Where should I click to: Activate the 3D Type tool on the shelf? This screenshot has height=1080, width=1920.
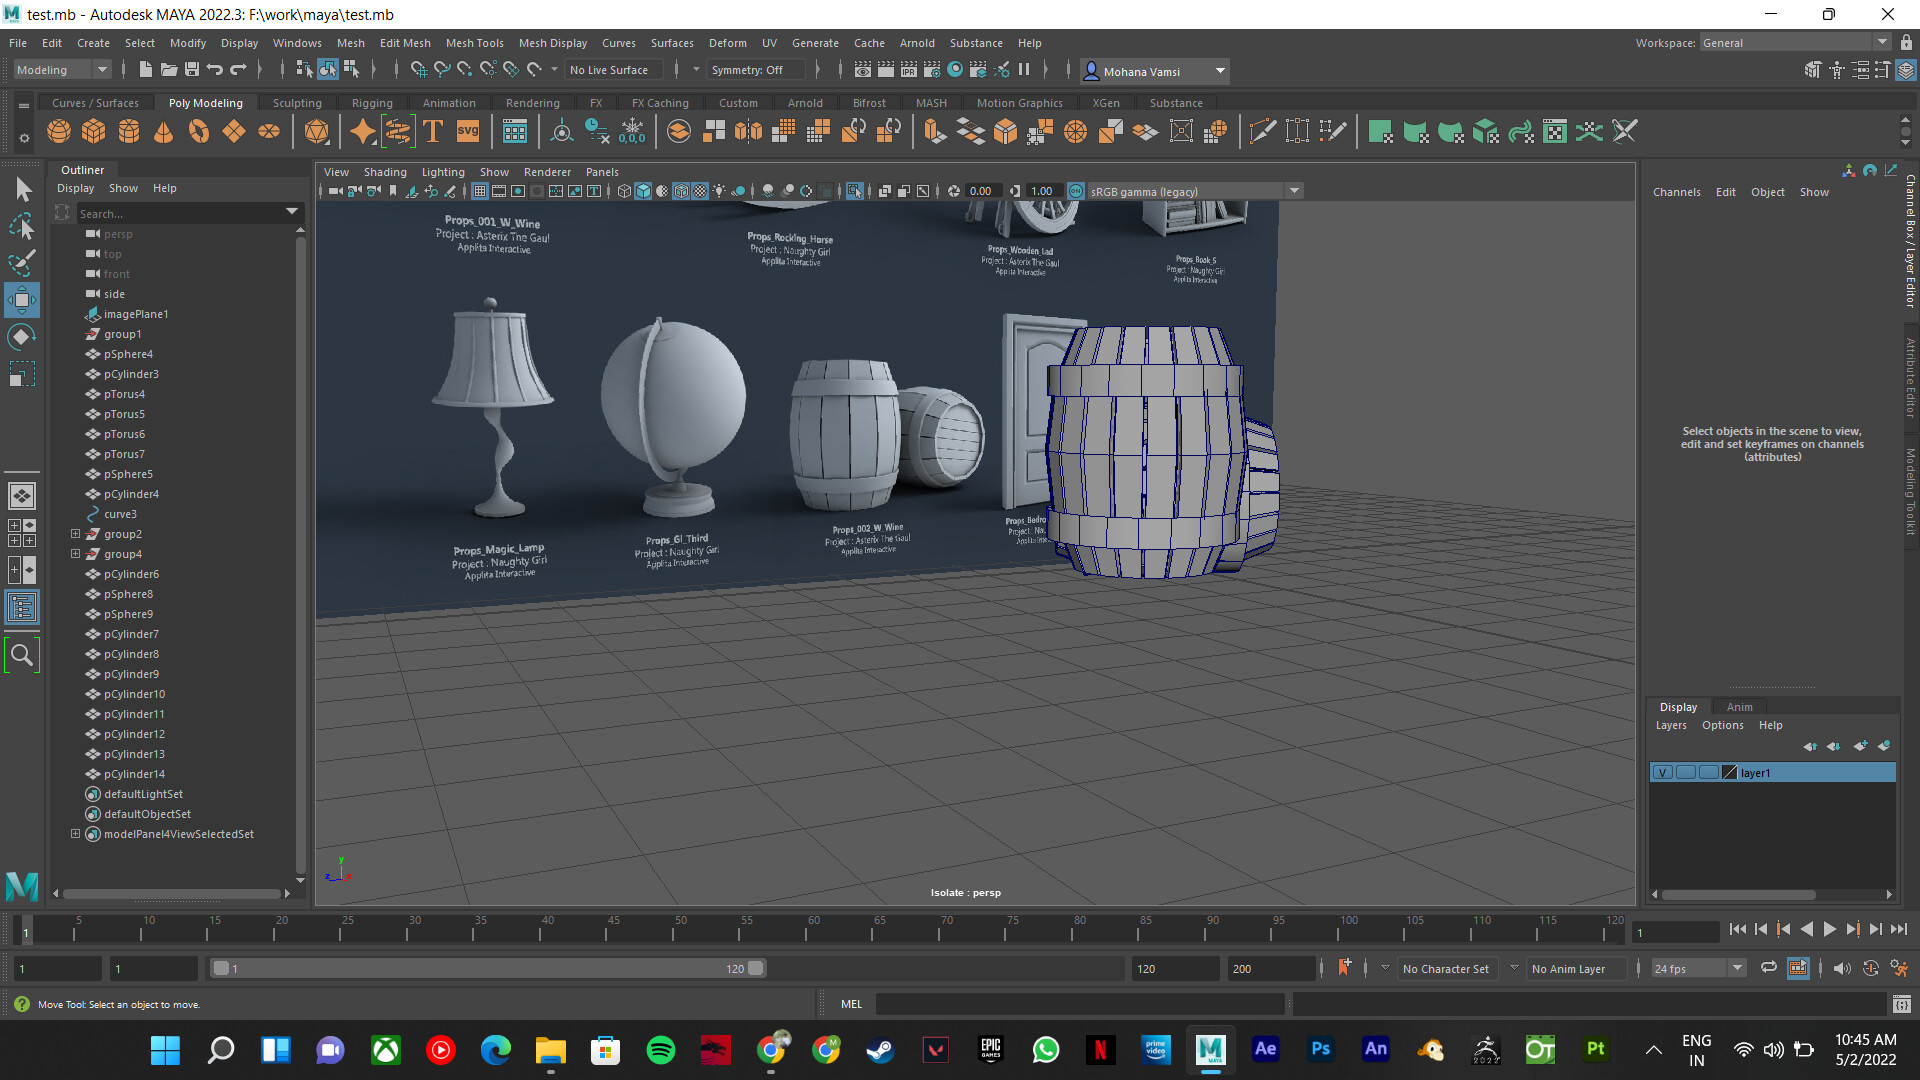(433, 131)
